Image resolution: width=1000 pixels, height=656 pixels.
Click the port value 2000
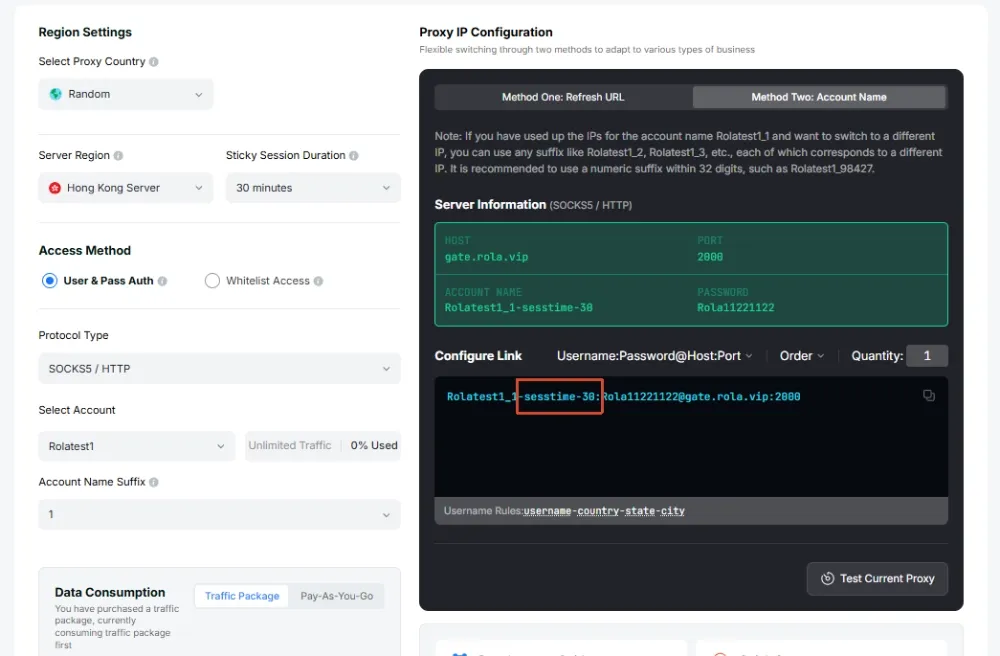click(x=710, y=257)
